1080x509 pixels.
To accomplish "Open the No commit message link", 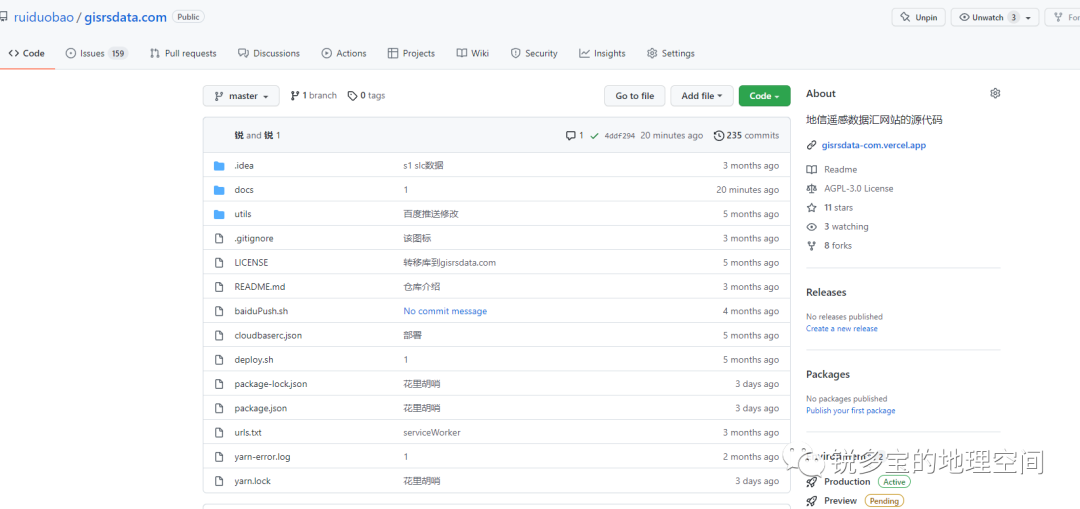I will [x=445, y=311].
